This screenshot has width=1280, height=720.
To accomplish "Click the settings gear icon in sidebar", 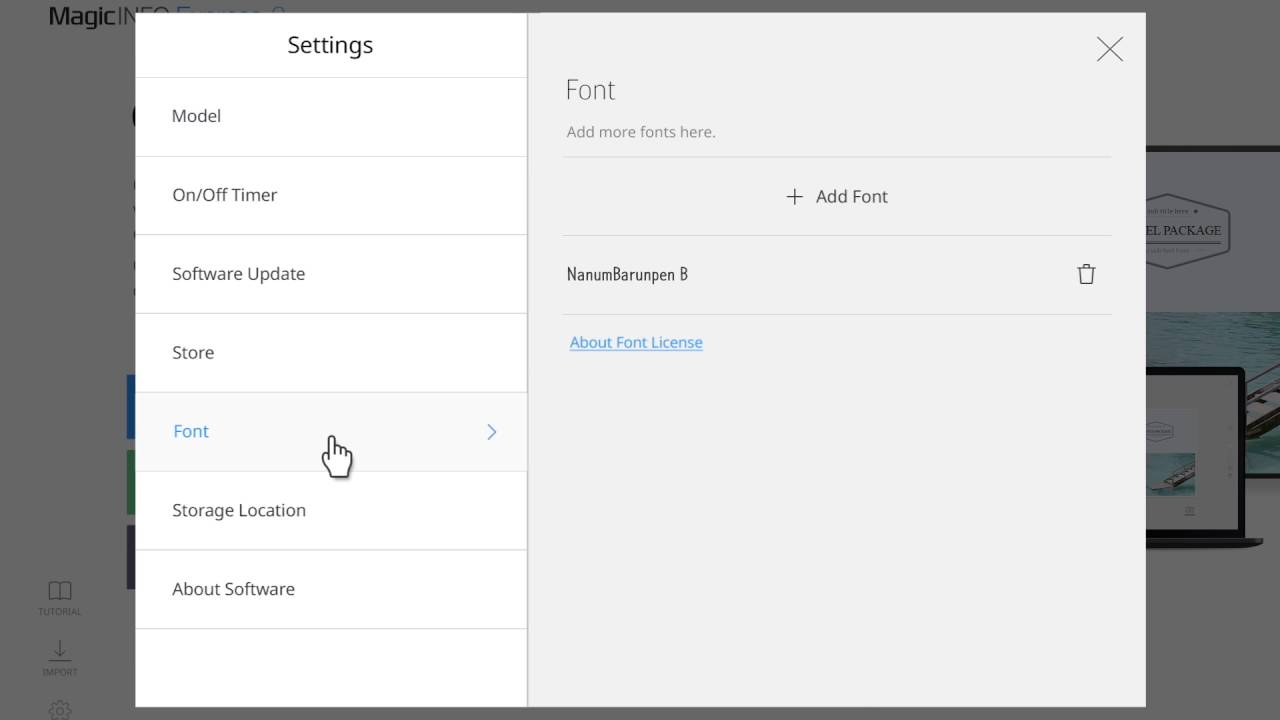I will coord(60,710).
